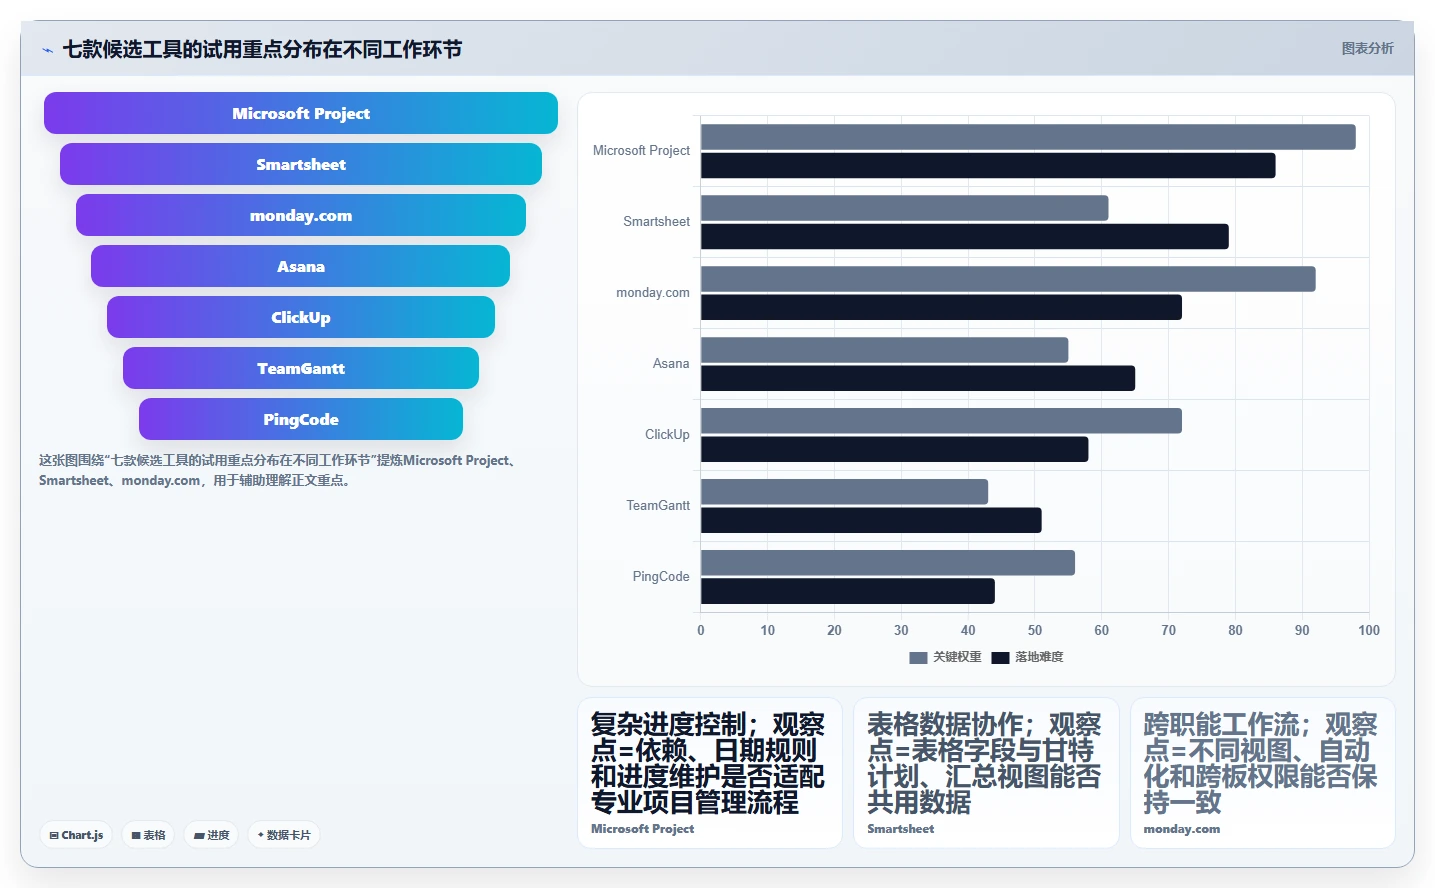Screen dimensions: 1435x888
Task: Click the Smartsheet gray weight bar
Action: 905,208
